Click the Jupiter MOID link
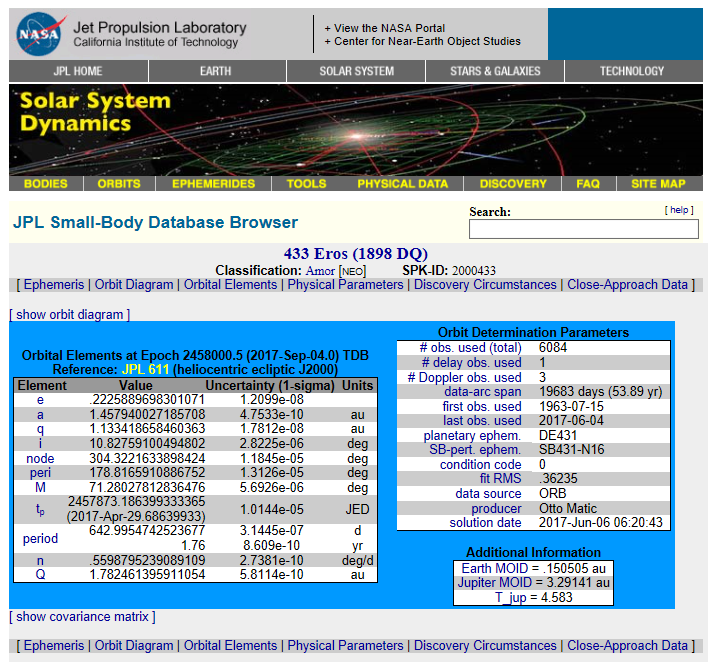This screenshot has width=708, height=662. 493,583
